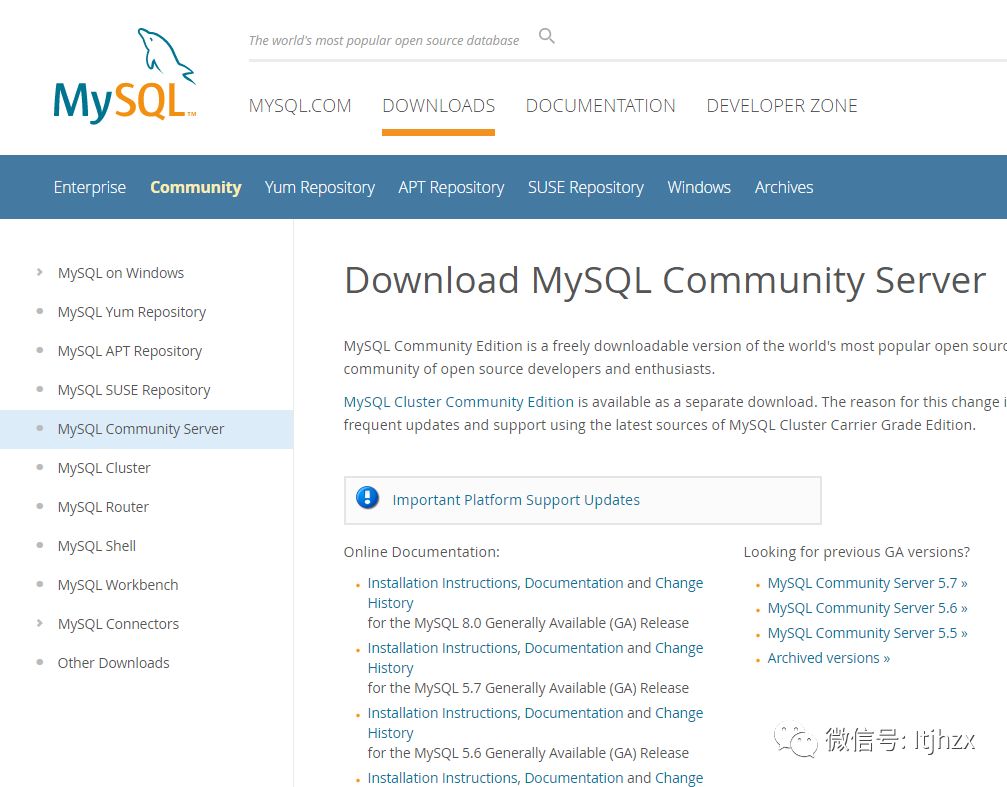This screenshot has width=1007, height=787.
Task: Open Archives in blue menu
Action: coord(784,187)
